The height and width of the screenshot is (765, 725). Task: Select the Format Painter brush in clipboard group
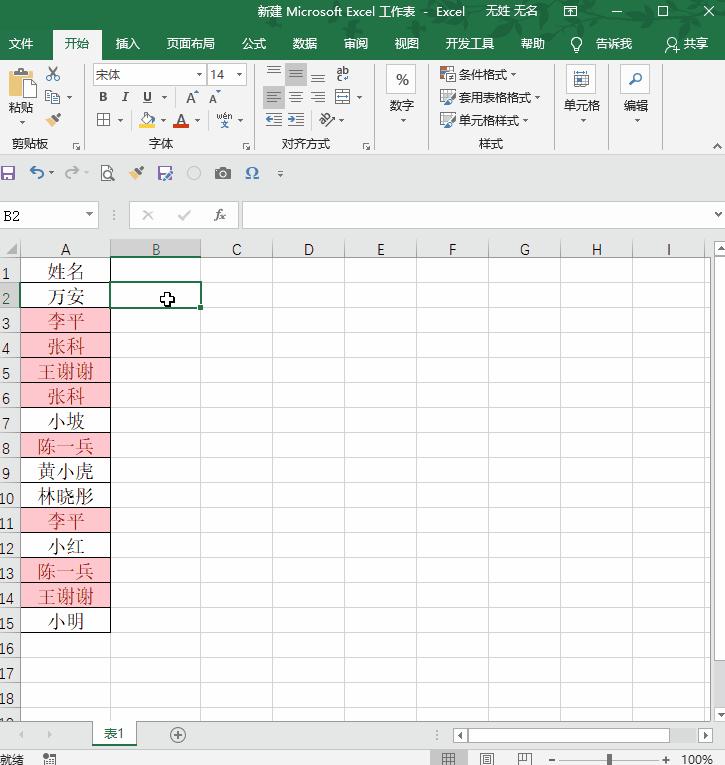pos(53,120)
